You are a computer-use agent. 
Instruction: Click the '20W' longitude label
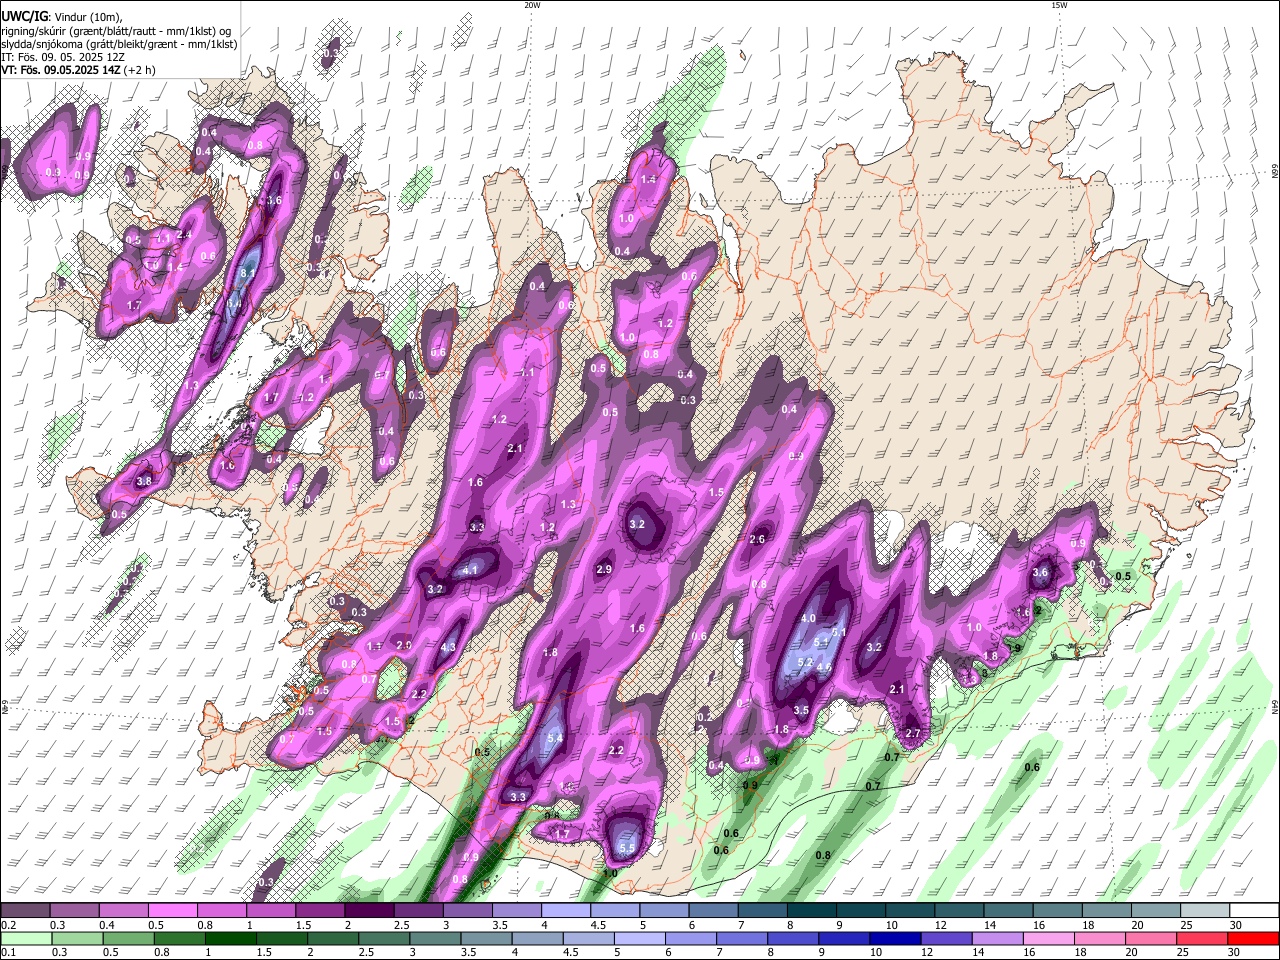[532, 5]
